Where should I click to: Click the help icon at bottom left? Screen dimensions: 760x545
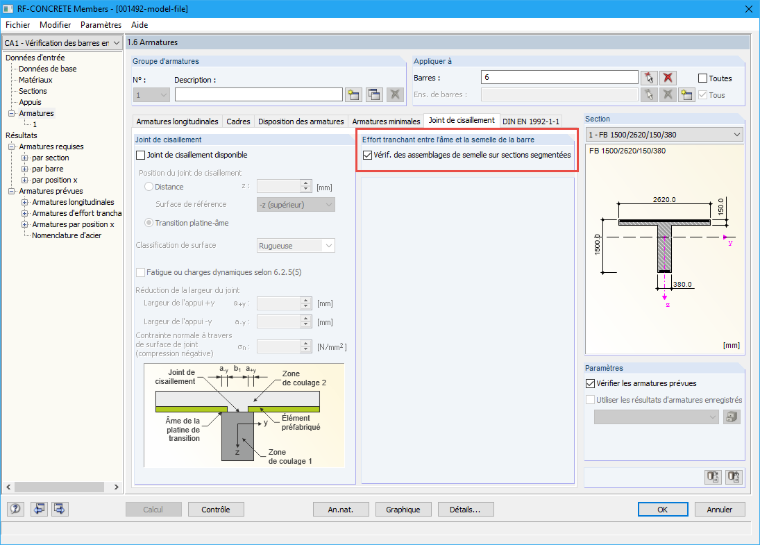click(16, 509)
